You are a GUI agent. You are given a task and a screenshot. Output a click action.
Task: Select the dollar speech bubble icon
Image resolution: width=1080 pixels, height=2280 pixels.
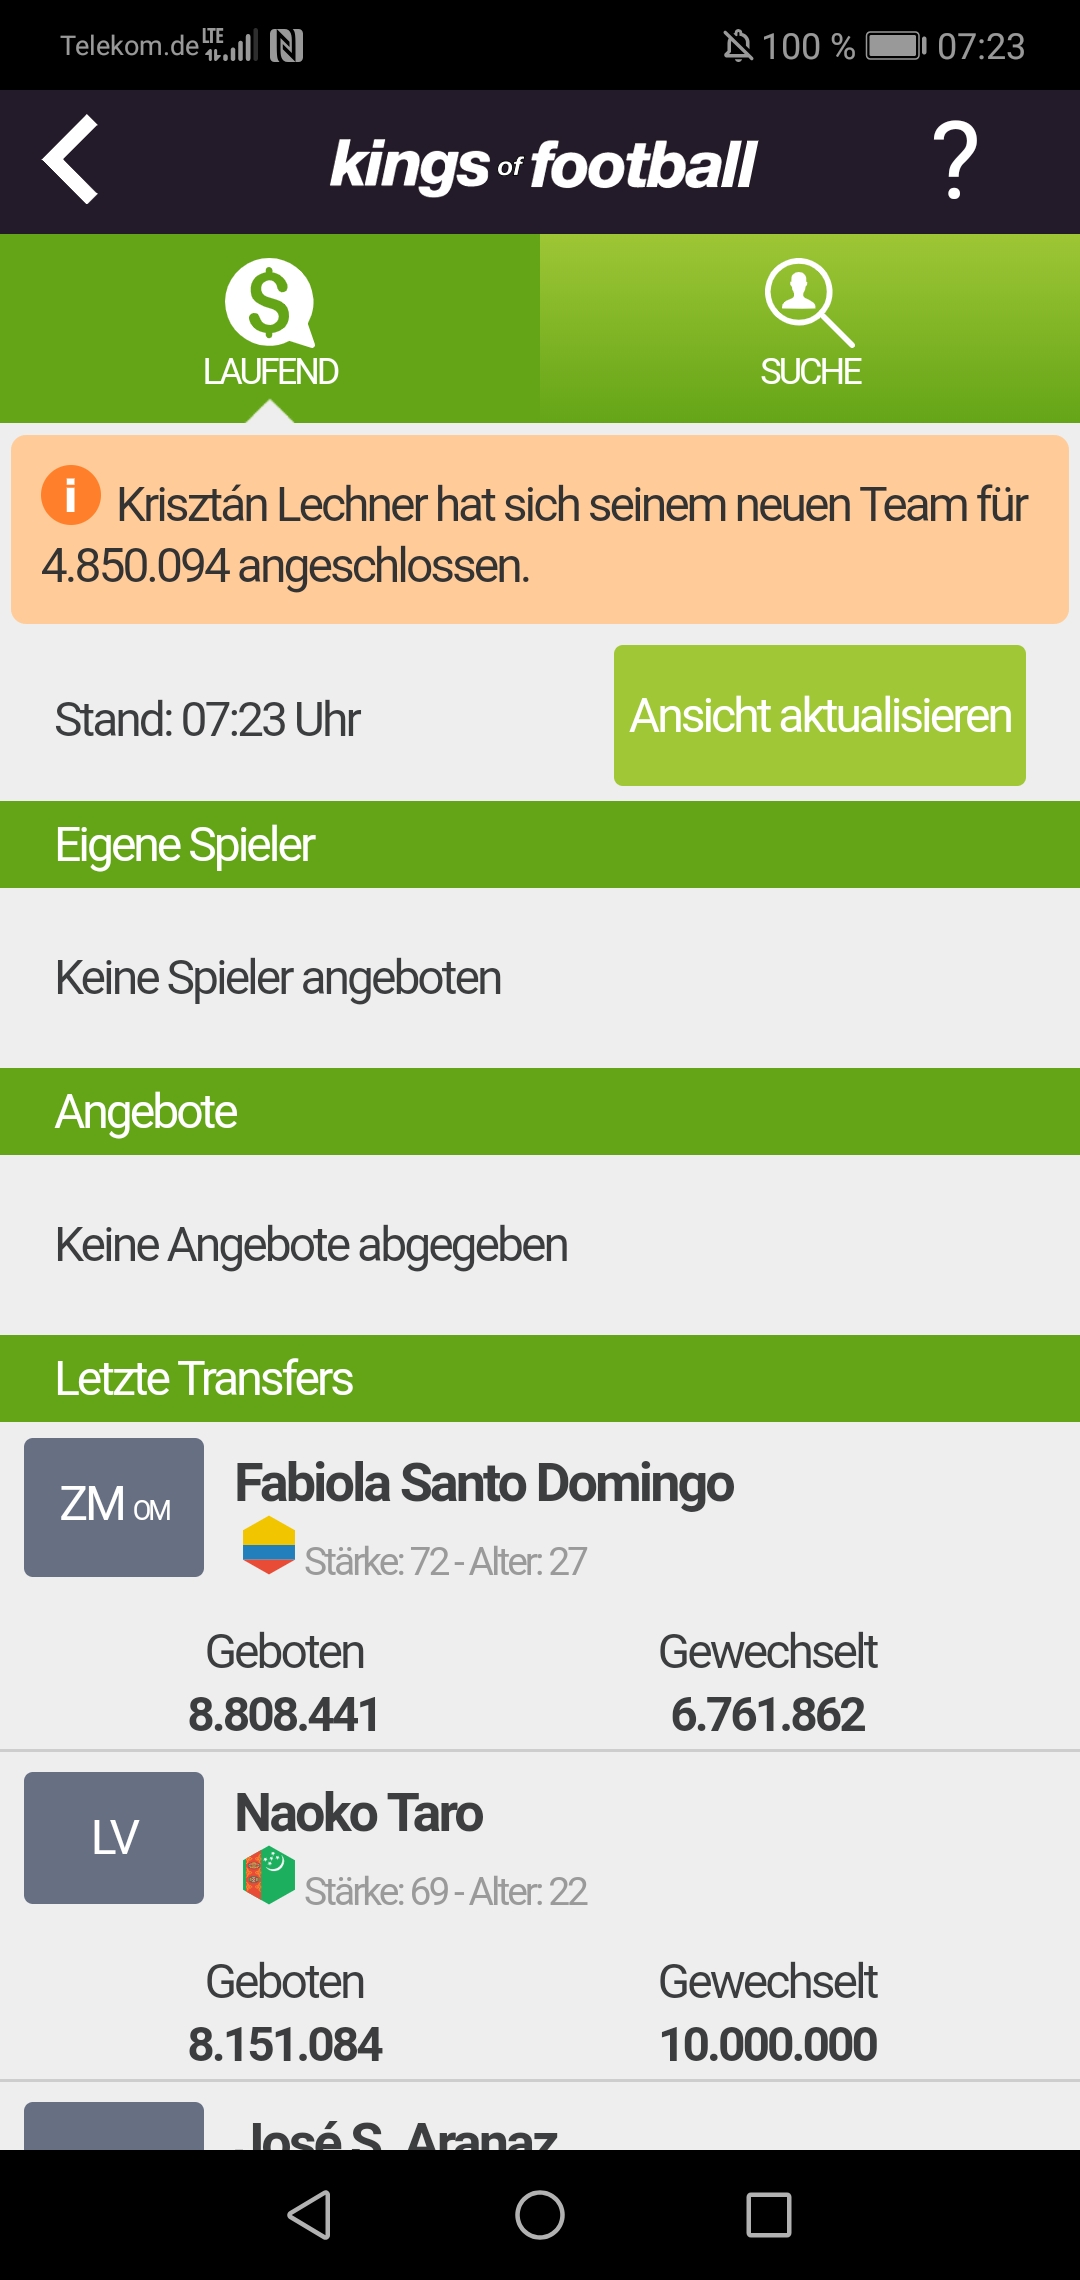click(269, 303)
